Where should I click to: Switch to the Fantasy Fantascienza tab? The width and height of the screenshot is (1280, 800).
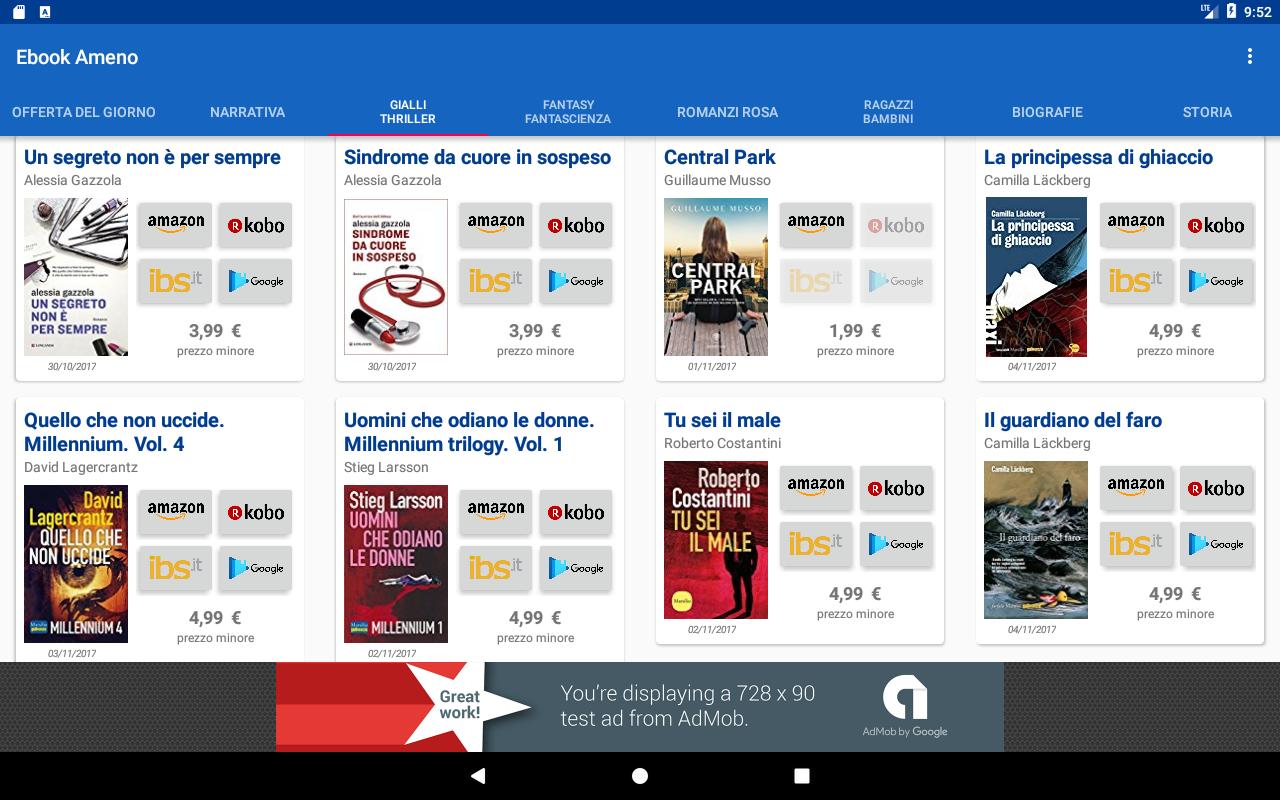[x=568, y=112]
